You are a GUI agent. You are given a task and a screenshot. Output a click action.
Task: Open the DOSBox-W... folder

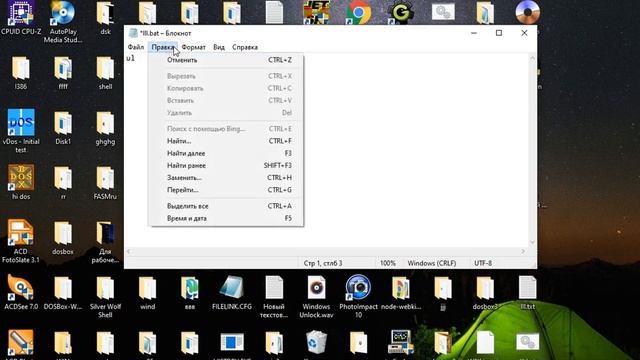pyautogui.click(x=63, y=293)
